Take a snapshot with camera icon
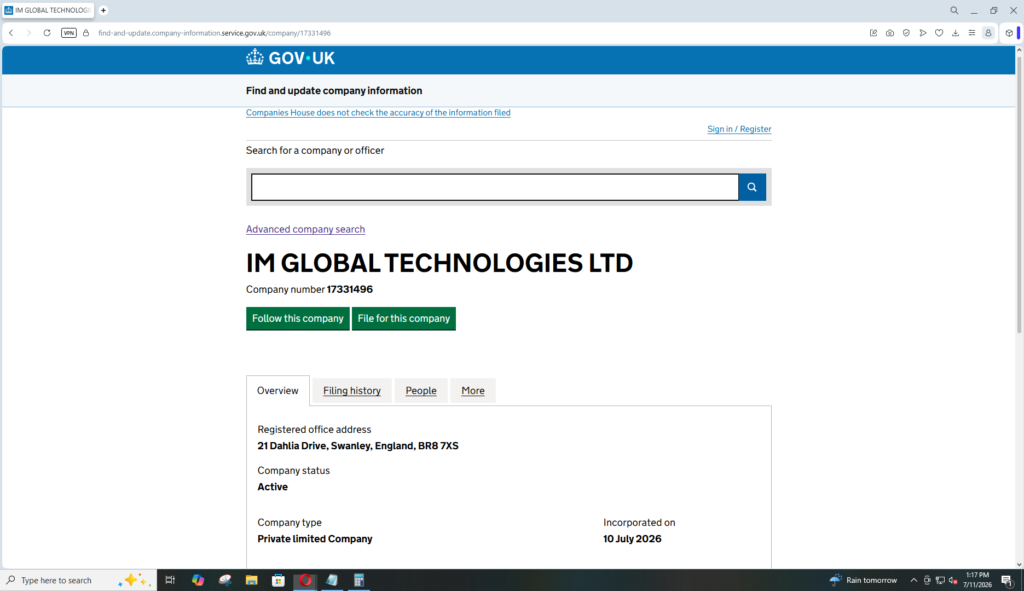1024x591 pixels. click(889, 33)
